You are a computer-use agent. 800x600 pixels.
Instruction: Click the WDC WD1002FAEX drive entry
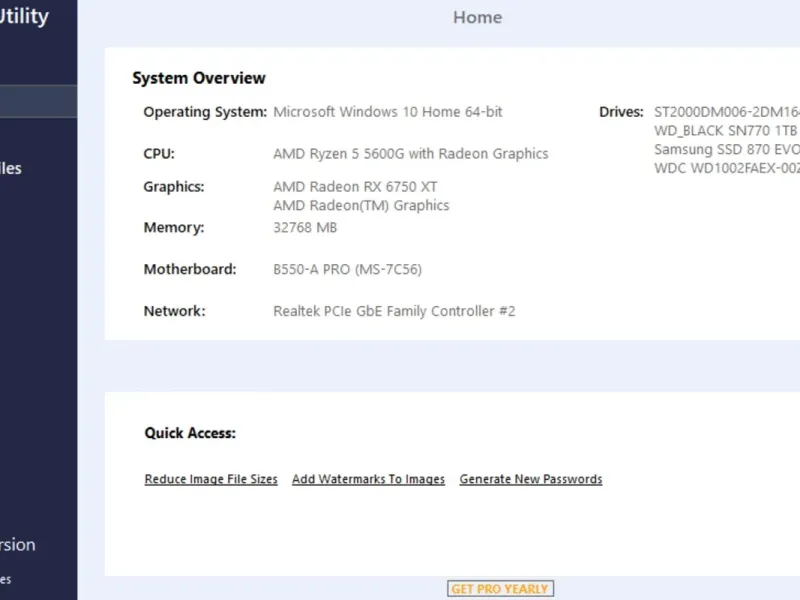point(727,168)
